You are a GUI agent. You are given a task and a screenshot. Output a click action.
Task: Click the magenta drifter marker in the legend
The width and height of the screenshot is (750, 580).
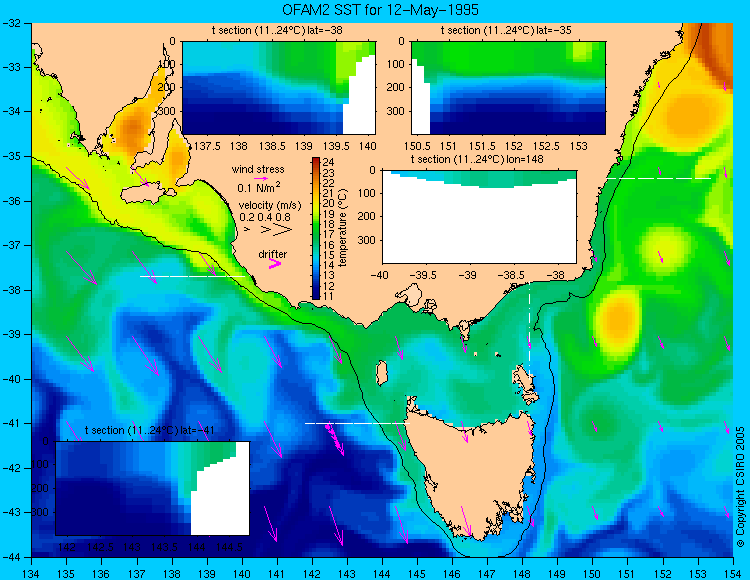275,263
